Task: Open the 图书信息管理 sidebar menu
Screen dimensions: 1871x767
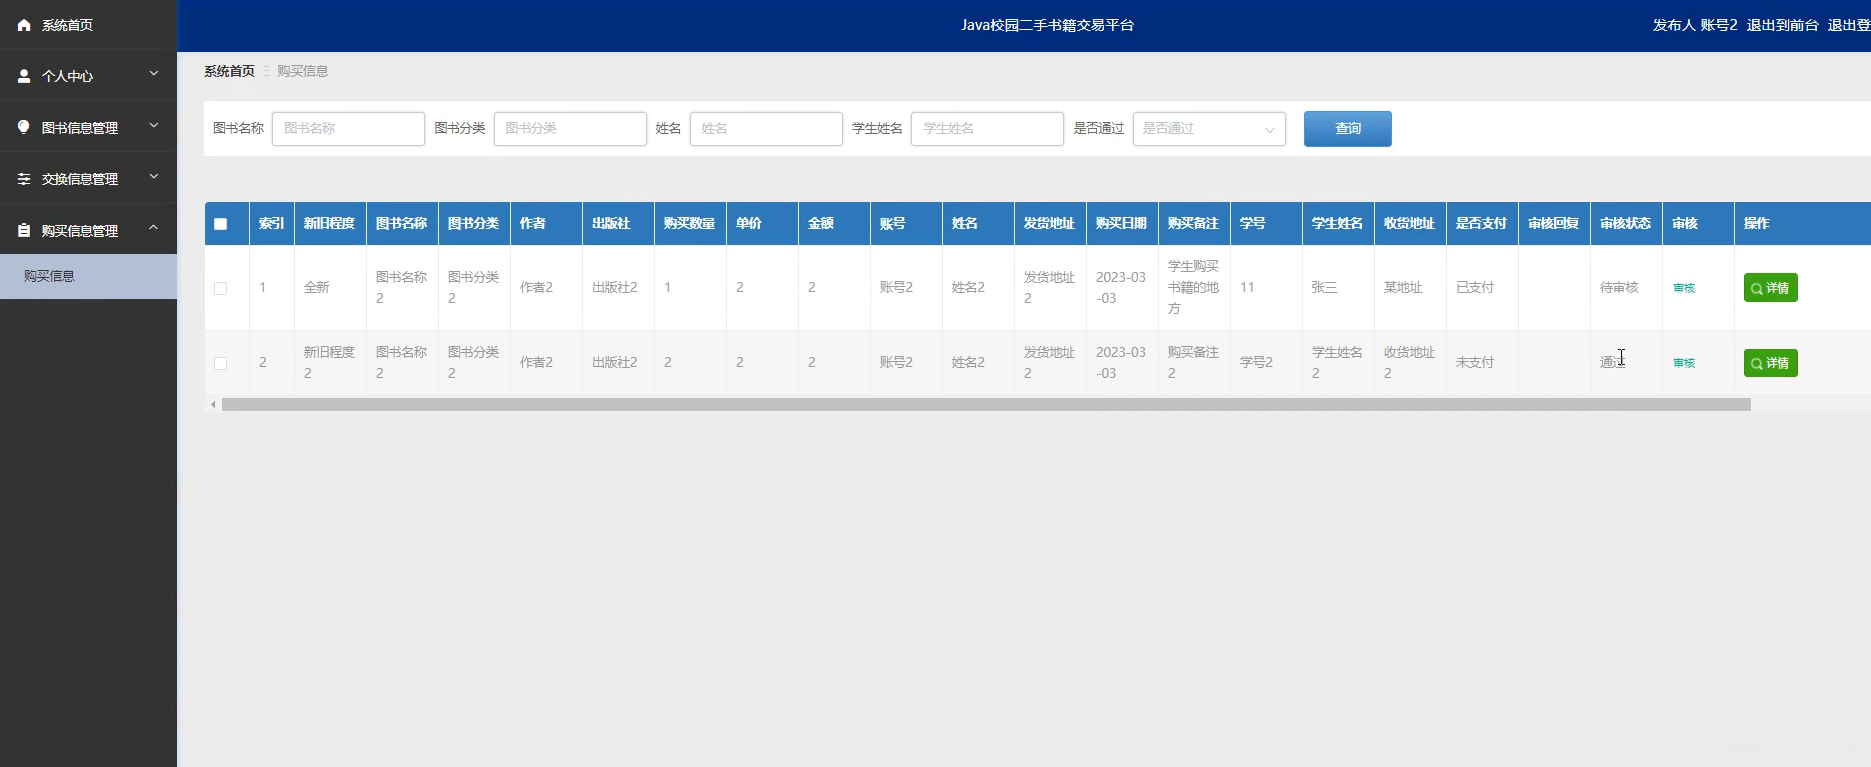Action: click(x=88, y=127)
